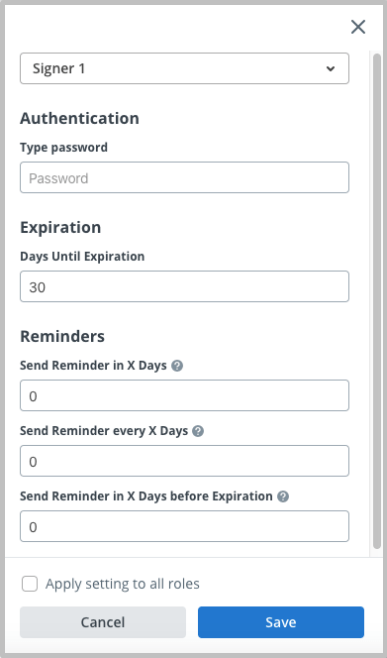Open the Signer 1 role dropdown
The height and width of the screenshot is (658, 387).
184,68
